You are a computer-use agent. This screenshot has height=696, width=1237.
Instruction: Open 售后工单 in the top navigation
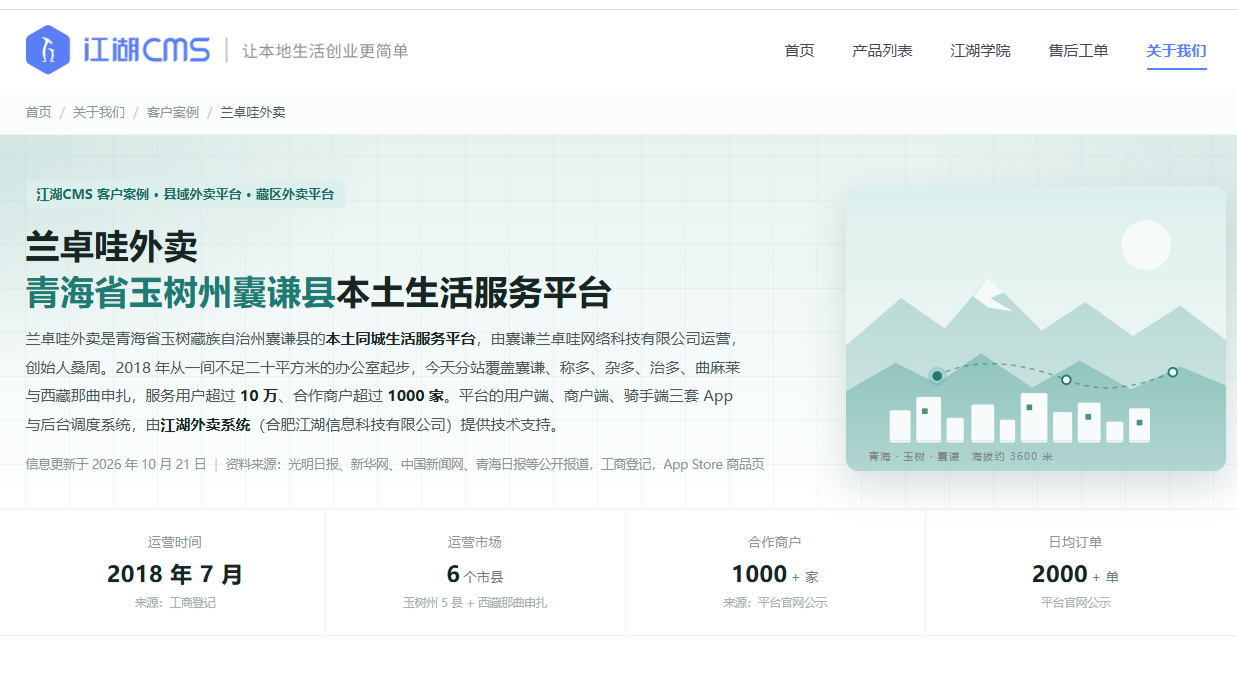(x=1078, y=51)
